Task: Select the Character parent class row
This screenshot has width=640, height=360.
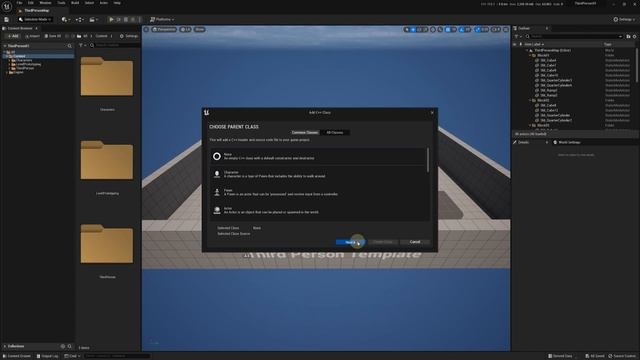Action: 319,174
